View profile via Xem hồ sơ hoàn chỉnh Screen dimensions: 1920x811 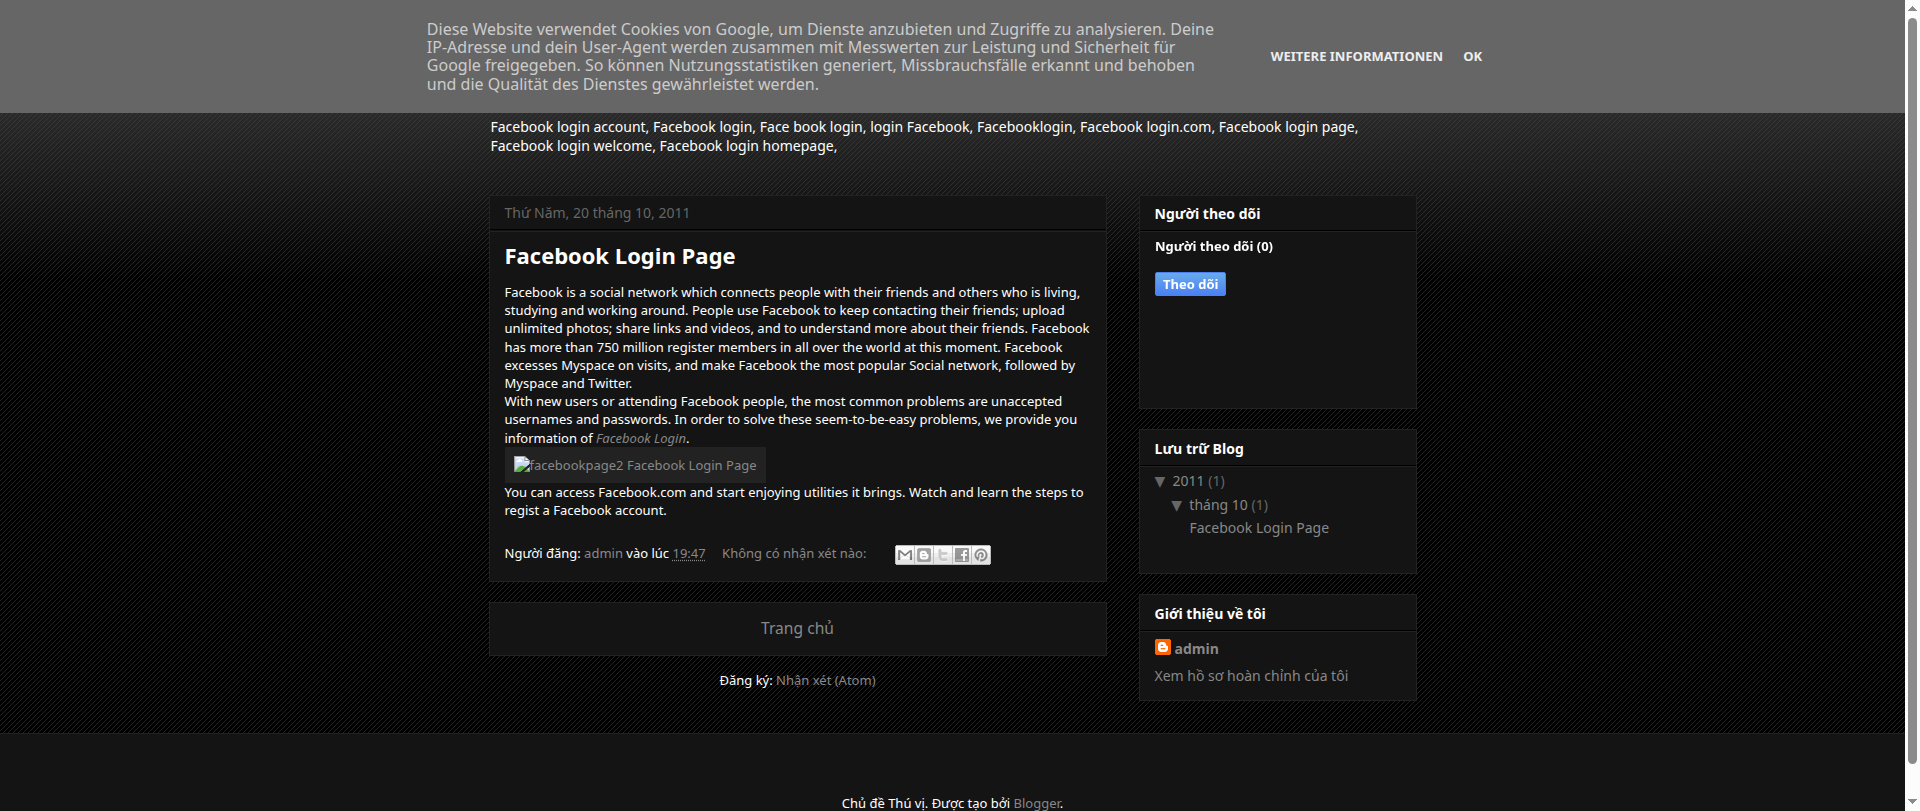1251,676
